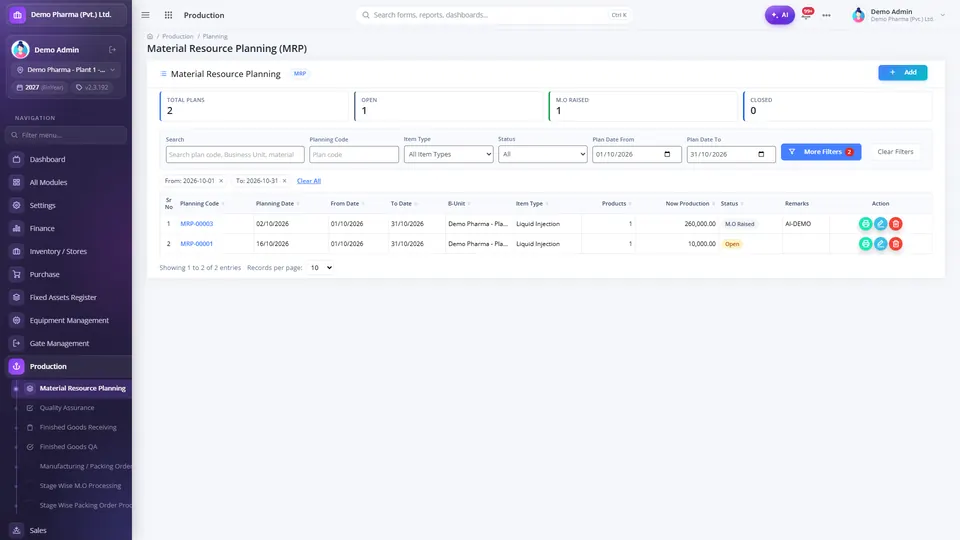The image size is (960, 540).
Task: Collapse the Production sidebar section
Action: (x=68, y=366)
